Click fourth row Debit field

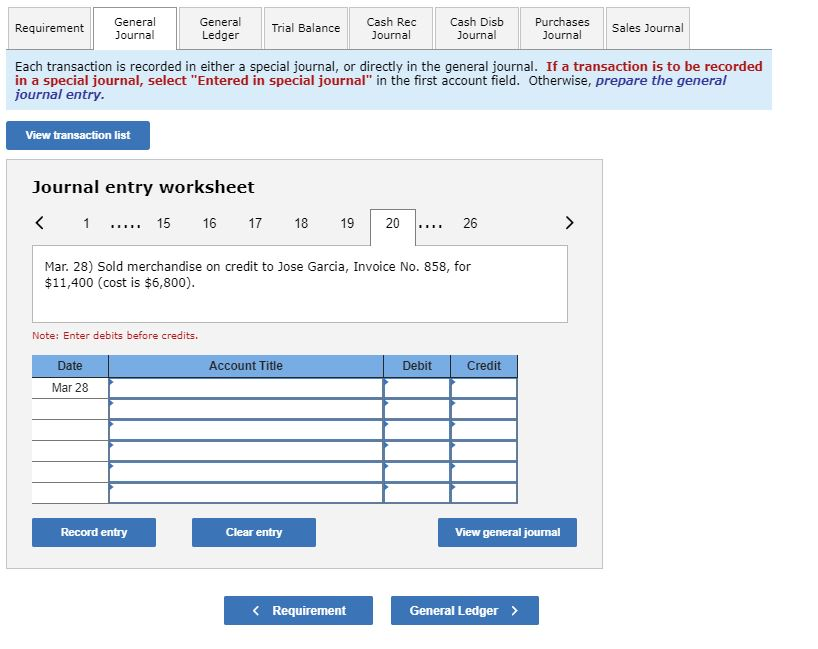[x=417, y=451]
